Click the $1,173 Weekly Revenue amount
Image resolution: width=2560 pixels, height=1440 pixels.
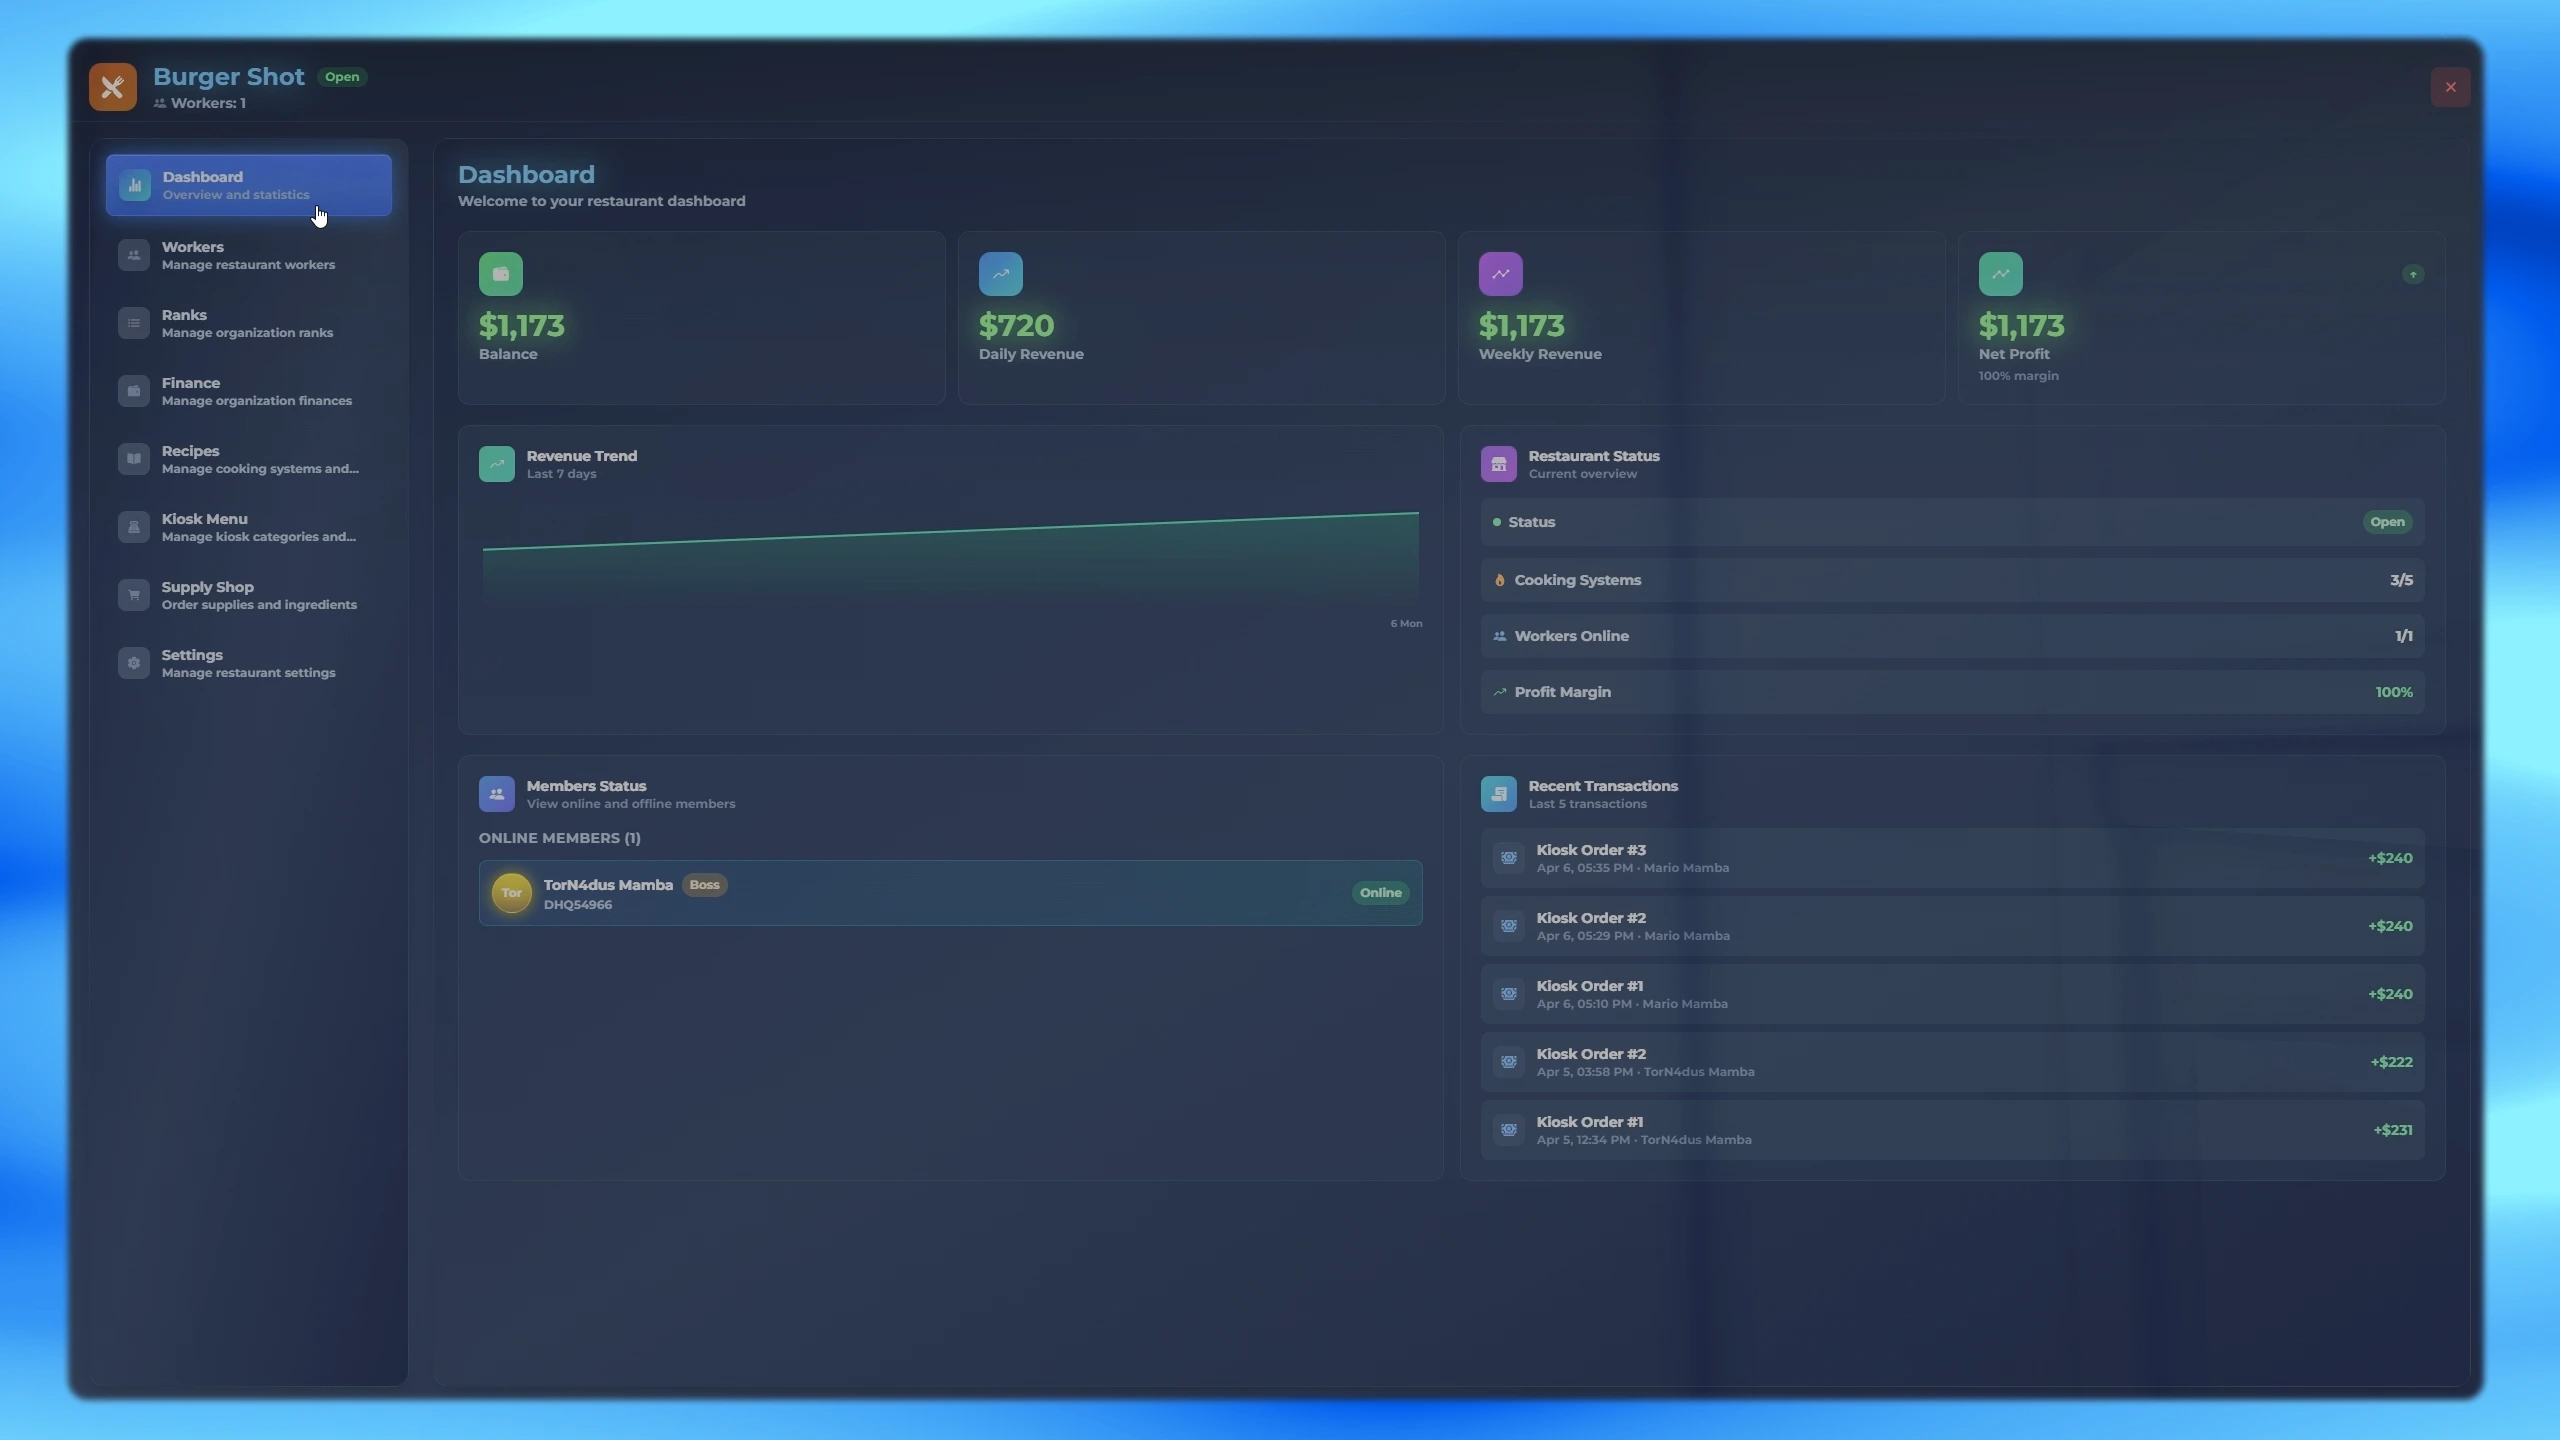[1521, 326]
